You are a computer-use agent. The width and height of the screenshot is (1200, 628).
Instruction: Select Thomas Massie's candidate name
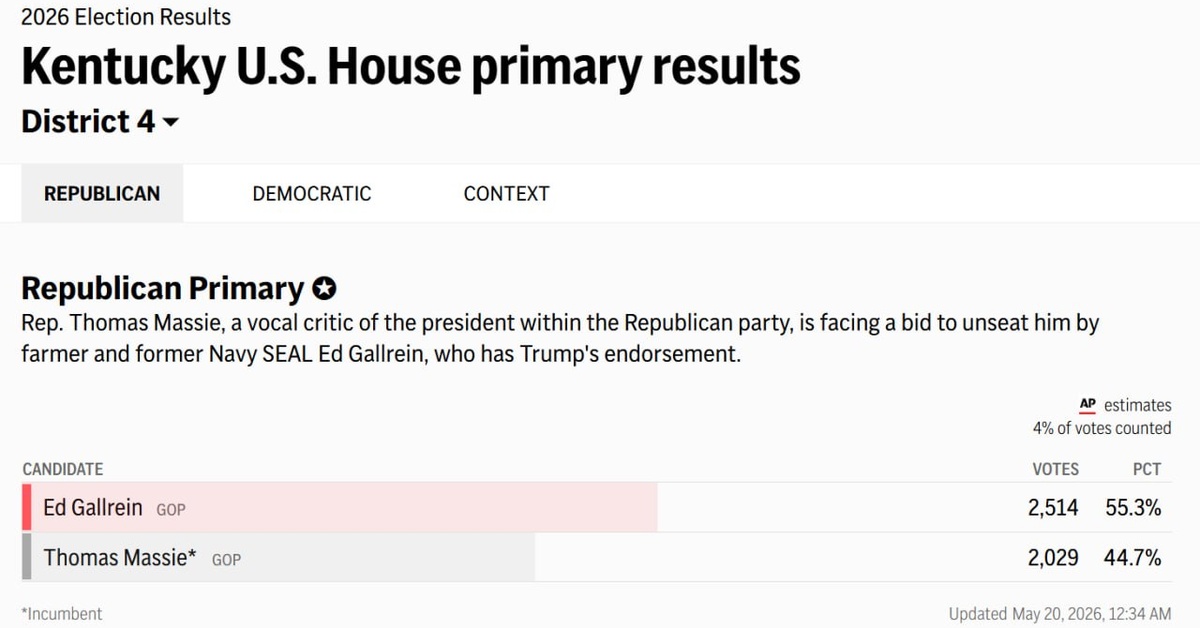(120, 558)
